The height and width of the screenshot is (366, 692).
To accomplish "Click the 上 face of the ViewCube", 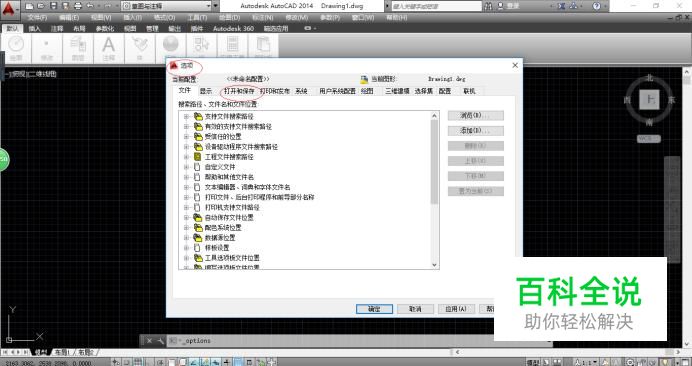I will pos(649,99).
